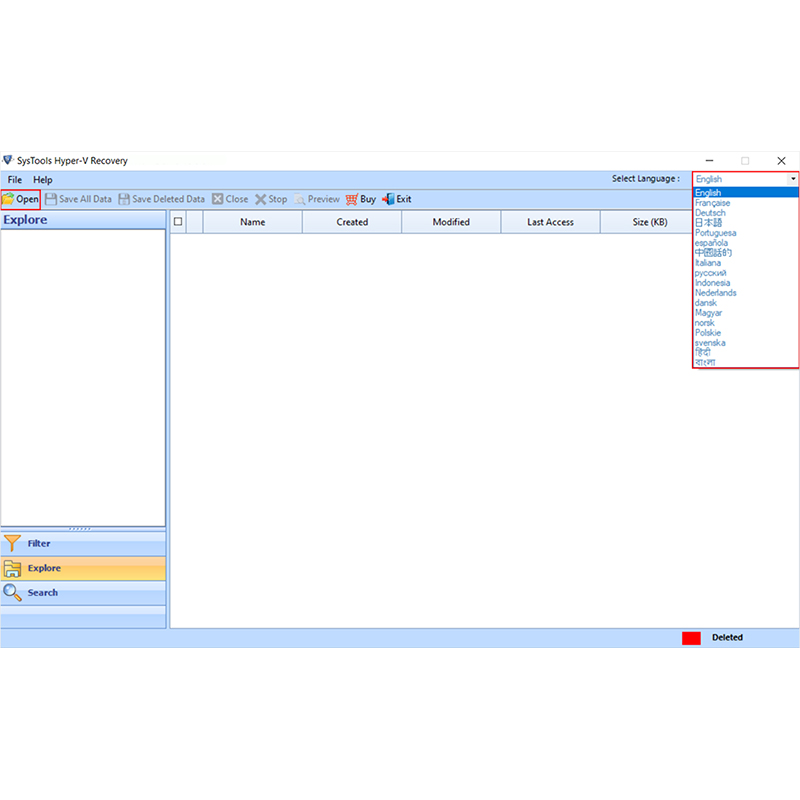Choose English from the language list

(x=746, y=192)
